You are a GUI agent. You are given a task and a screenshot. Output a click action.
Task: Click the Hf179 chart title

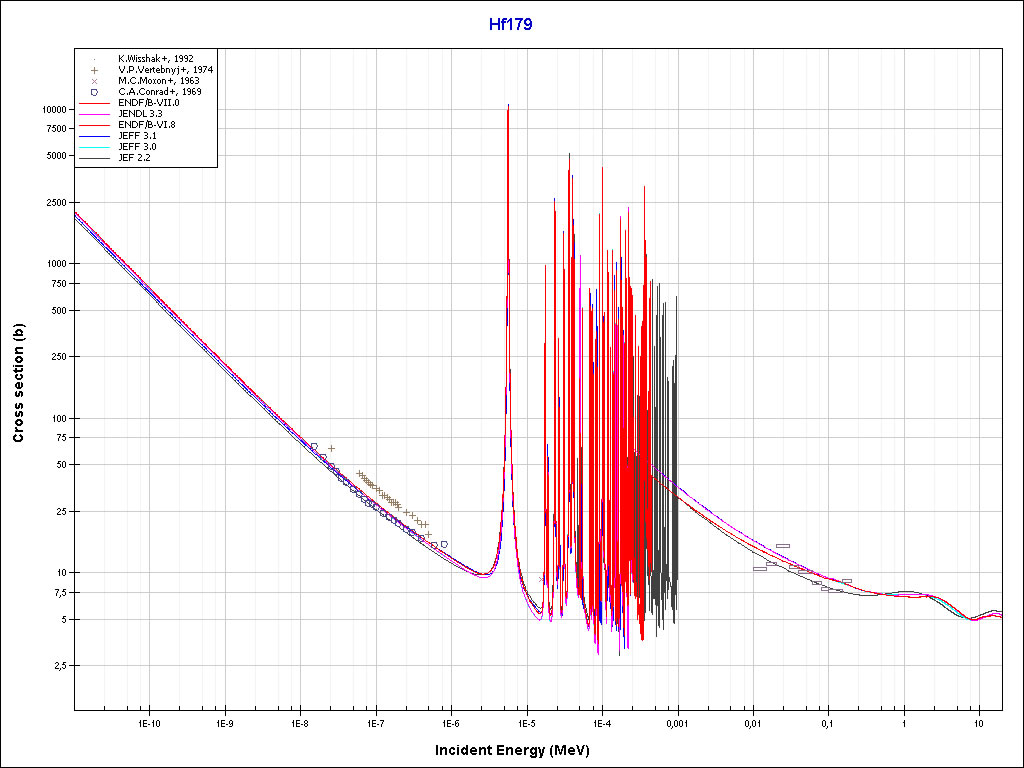[512, 25]
